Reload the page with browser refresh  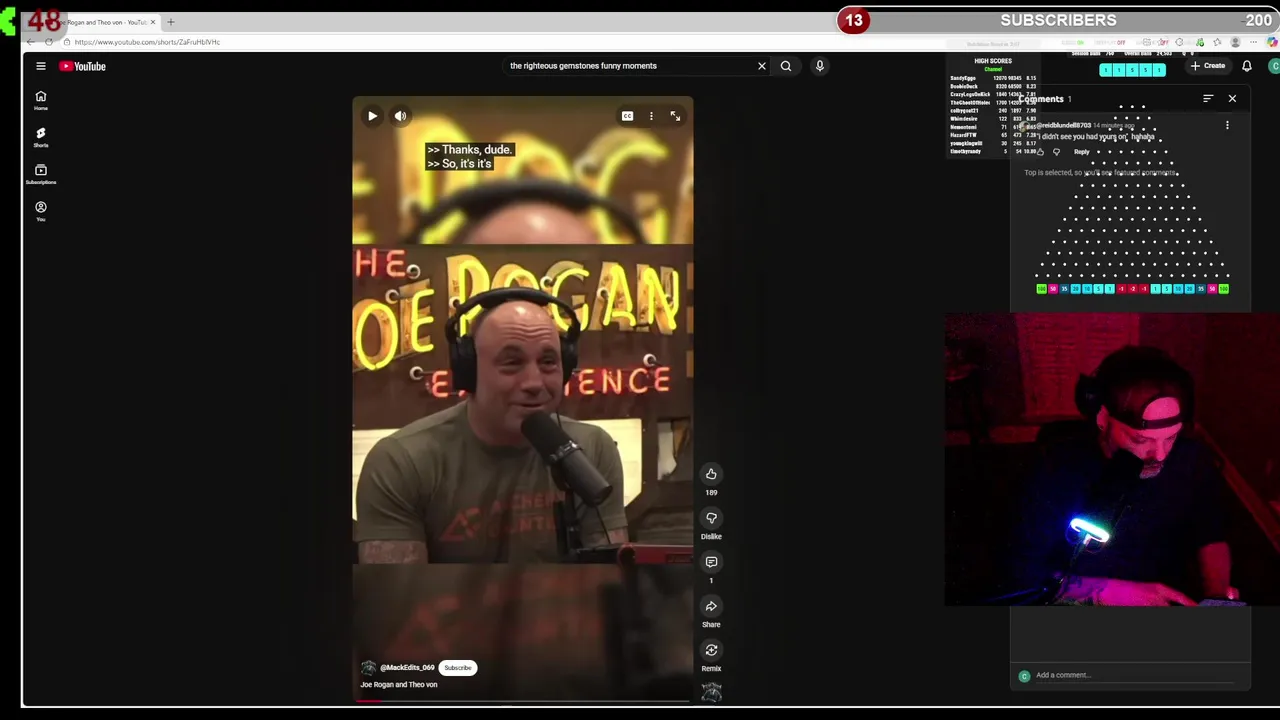coord(48,42)
